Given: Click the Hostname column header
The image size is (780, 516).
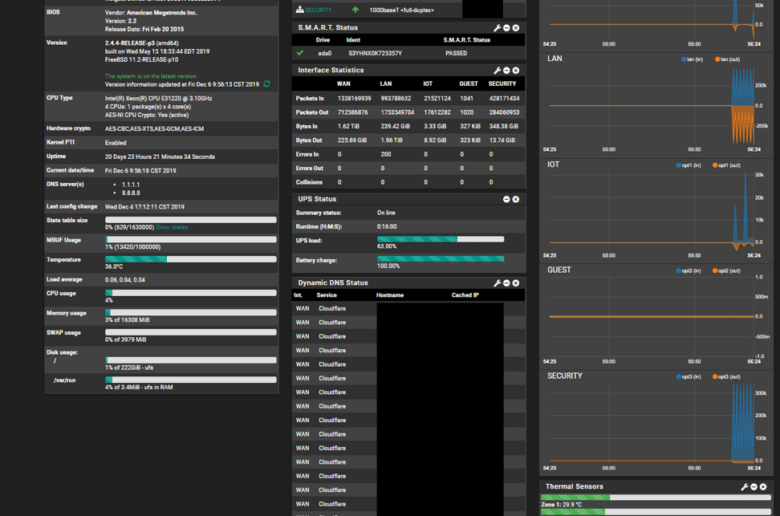Looking at the screenshot, I should coord(390,296).
